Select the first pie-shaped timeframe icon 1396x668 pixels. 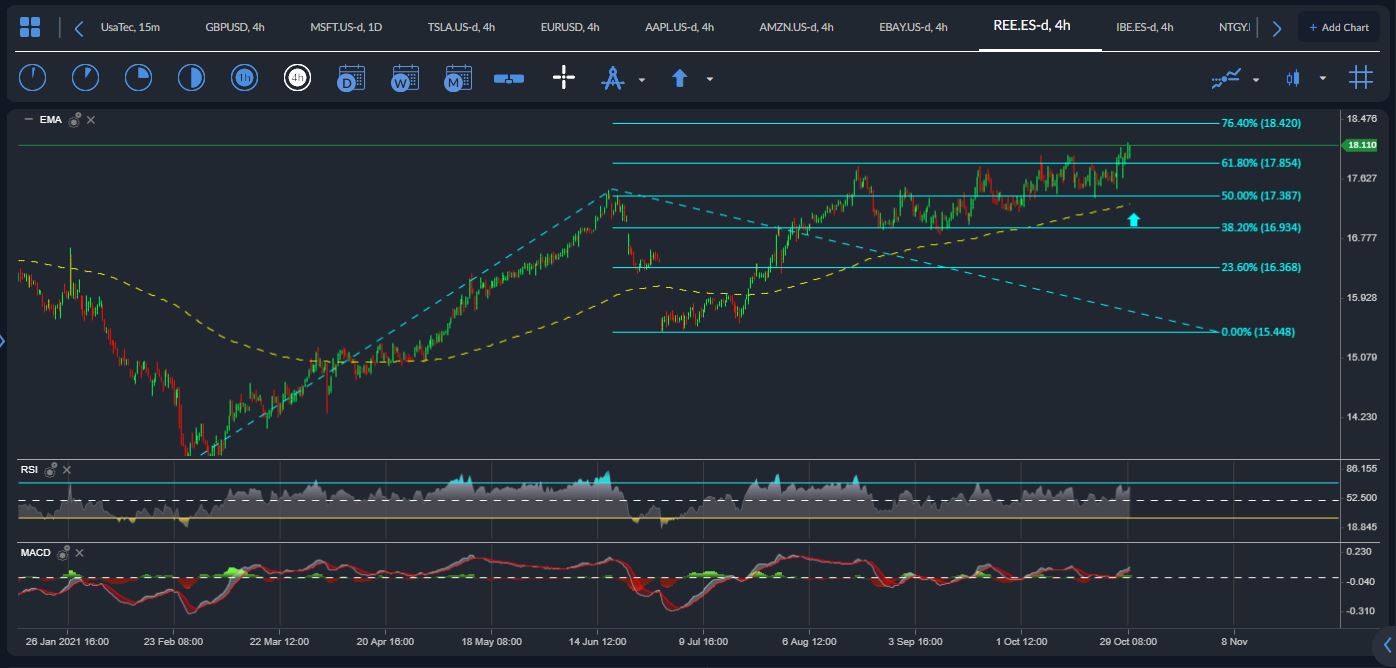33,77
